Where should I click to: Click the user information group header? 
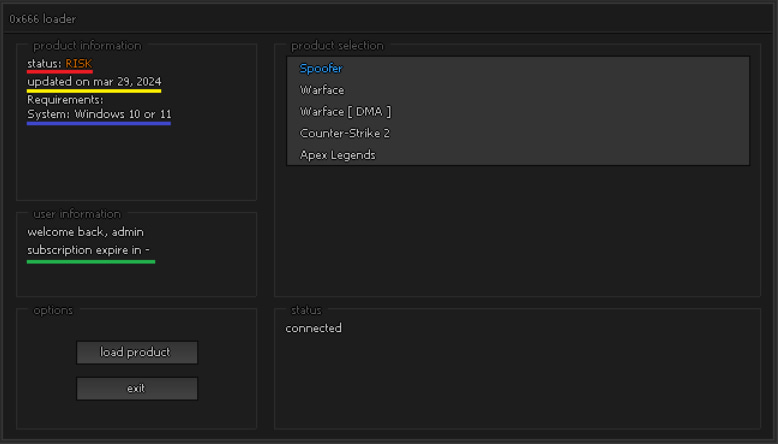click(77, 214)
